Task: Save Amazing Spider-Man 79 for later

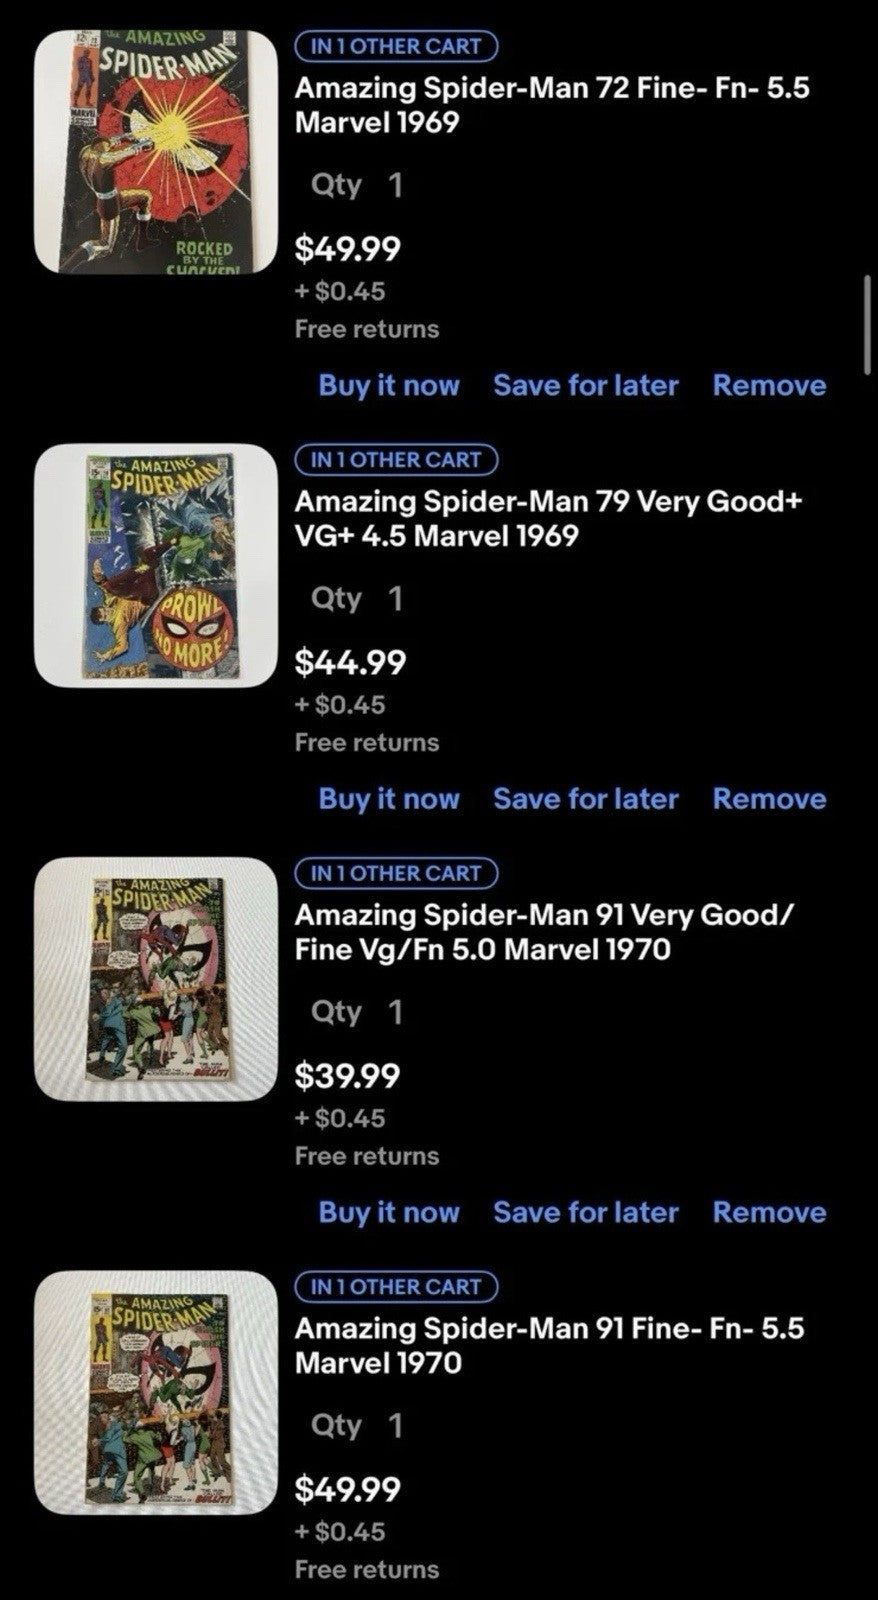Action: pos(586,799)
